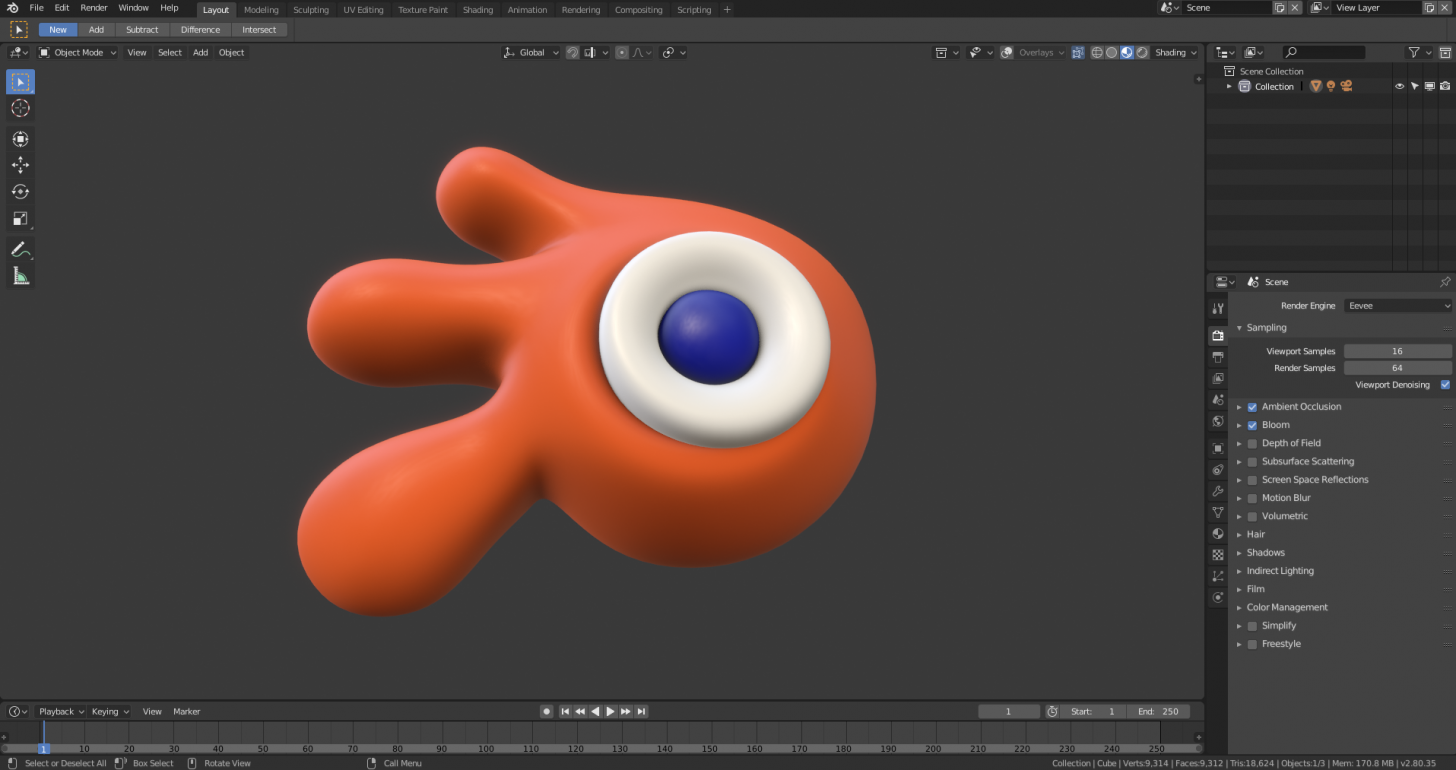
Task: Switch viewport to wireframe shading
Action: point(1097,53)
